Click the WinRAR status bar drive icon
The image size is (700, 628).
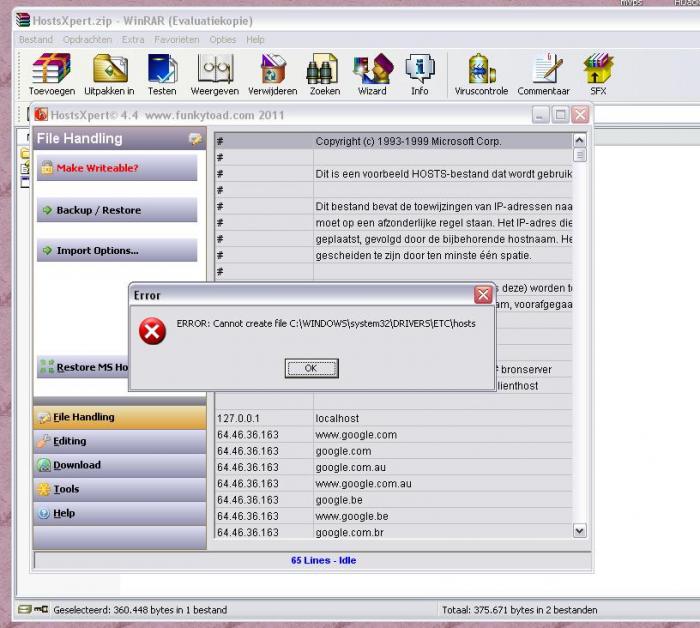[x=25, y=609]
